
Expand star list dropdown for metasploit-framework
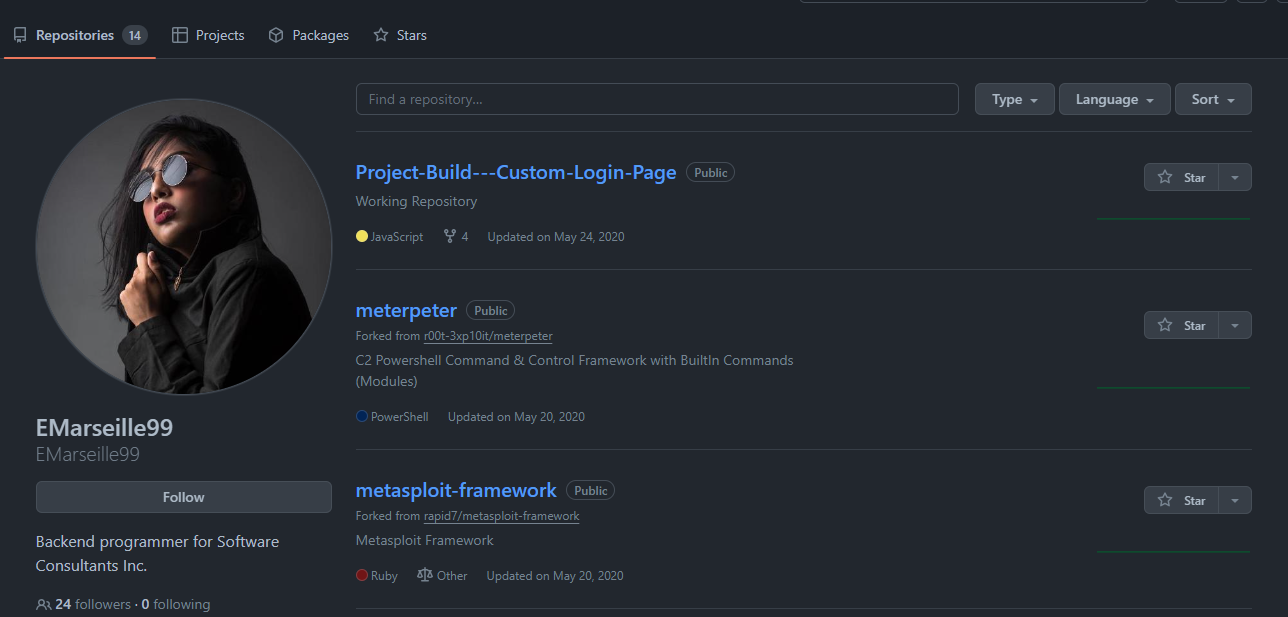pyautogui.click(x=1235, y=500)
